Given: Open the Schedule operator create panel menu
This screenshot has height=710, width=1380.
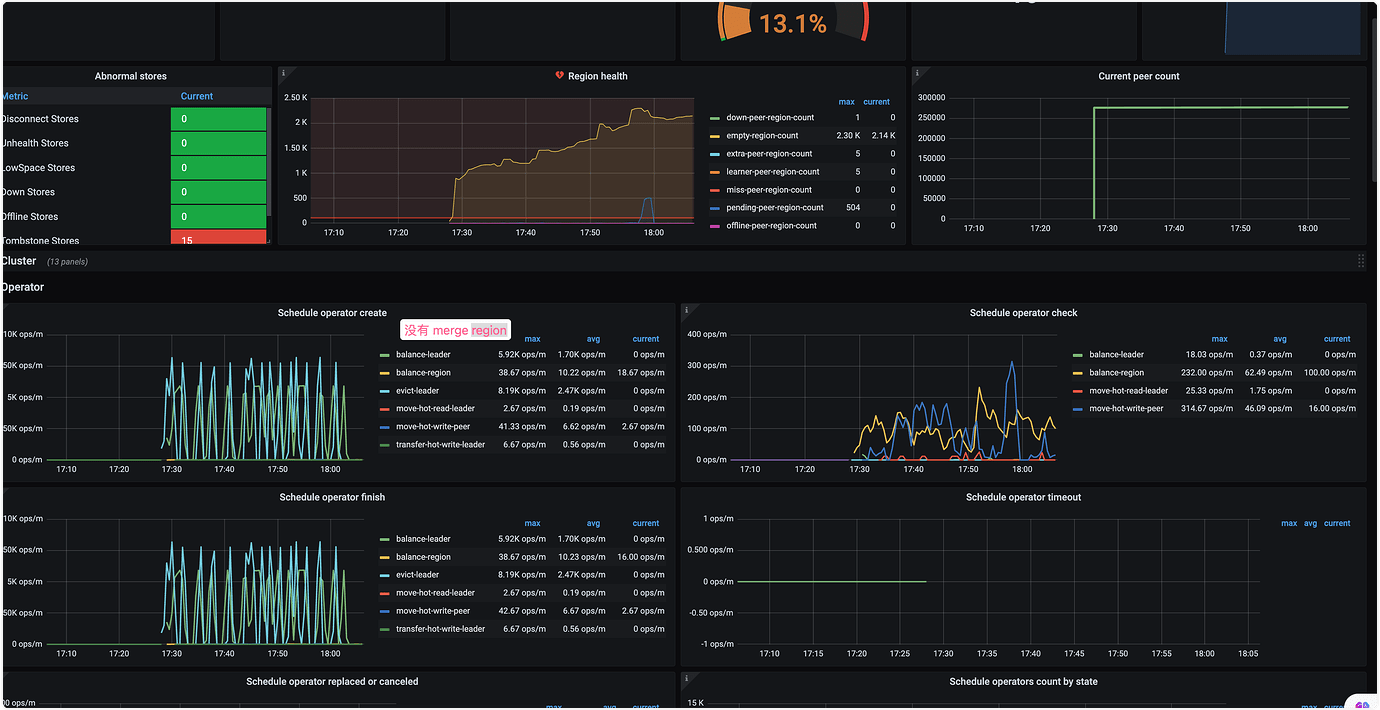Looking at the screenshot, I should (332, 313).
